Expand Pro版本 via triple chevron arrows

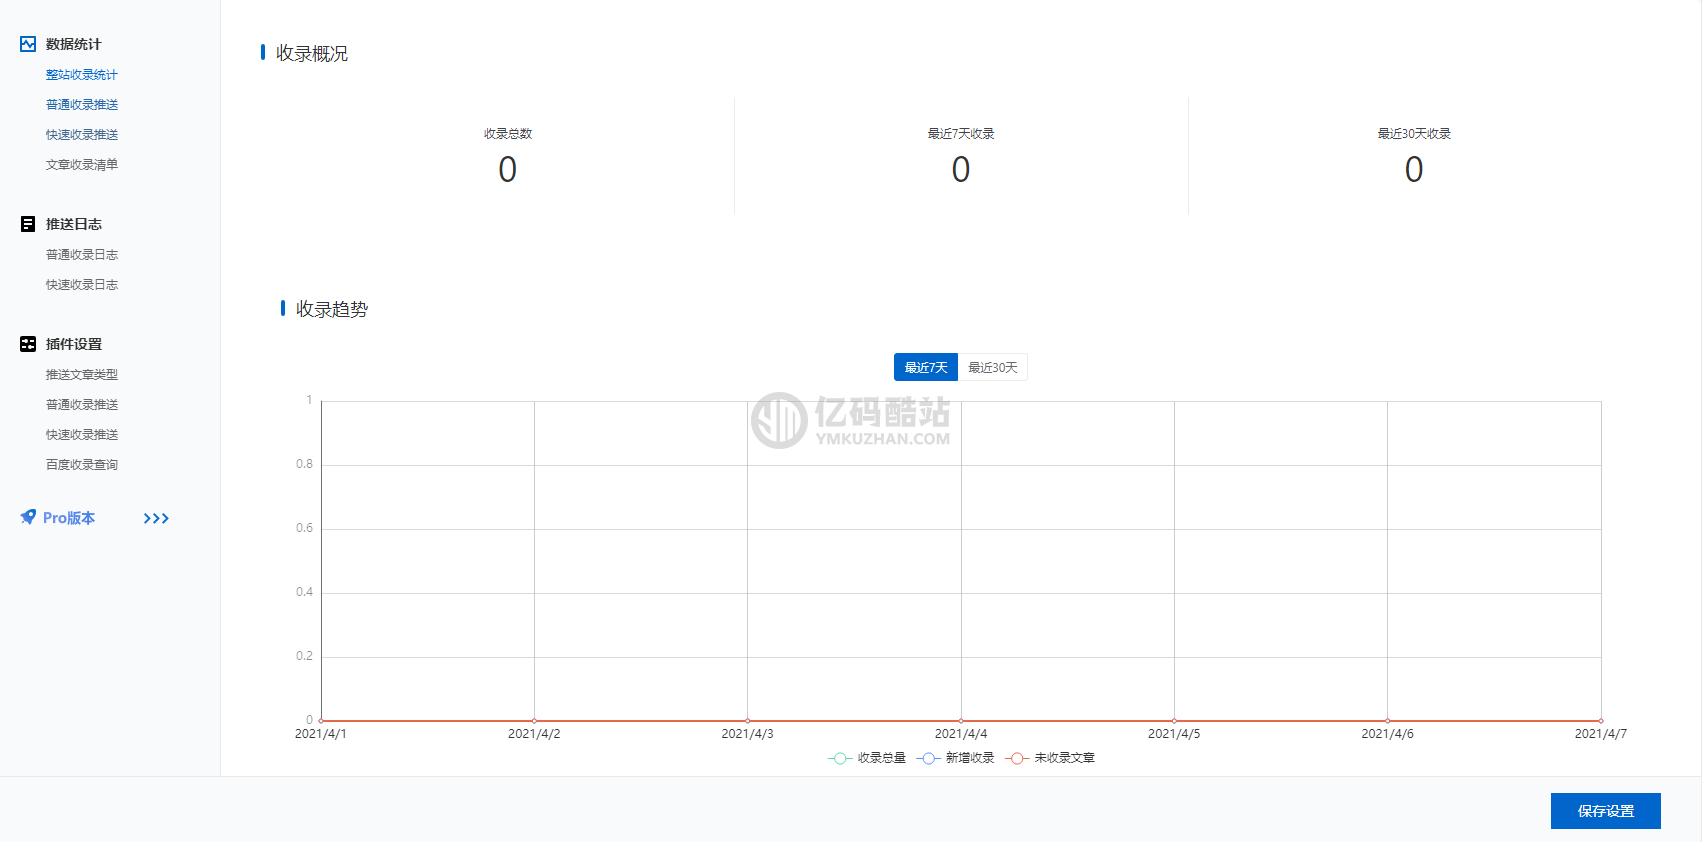pos(156,518)
